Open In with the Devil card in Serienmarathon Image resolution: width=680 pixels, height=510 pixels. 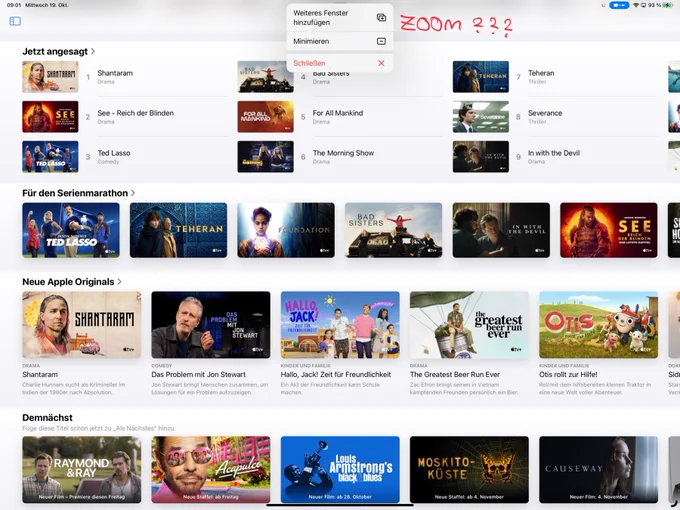tap(501, 230)
